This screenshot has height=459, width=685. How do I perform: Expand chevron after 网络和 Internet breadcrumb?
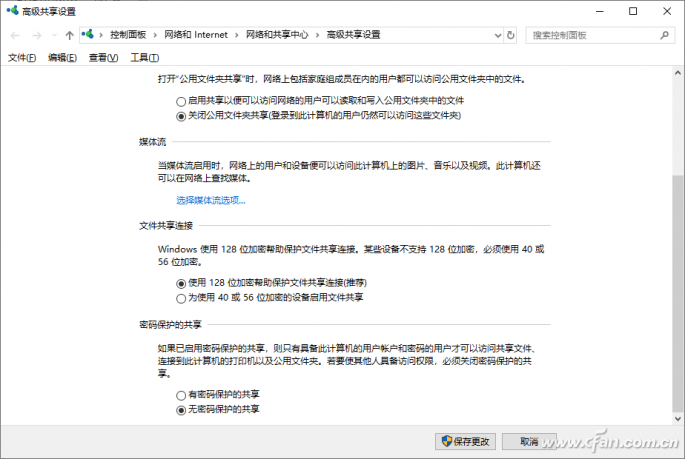[237, 35]
